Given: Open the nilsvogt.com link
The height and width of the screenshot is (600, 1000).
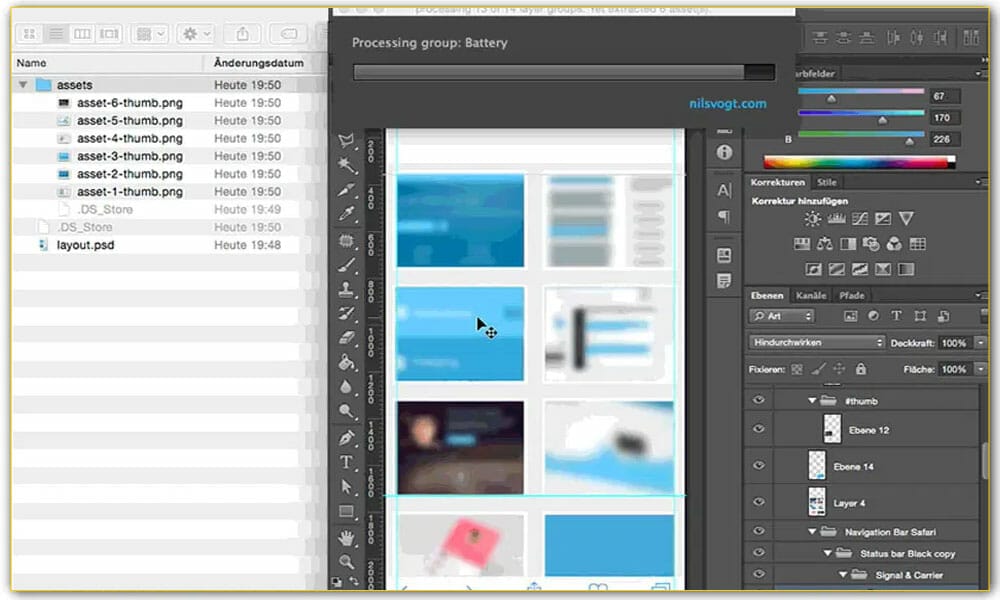Looking at the screenshot, I should [728, 103].
